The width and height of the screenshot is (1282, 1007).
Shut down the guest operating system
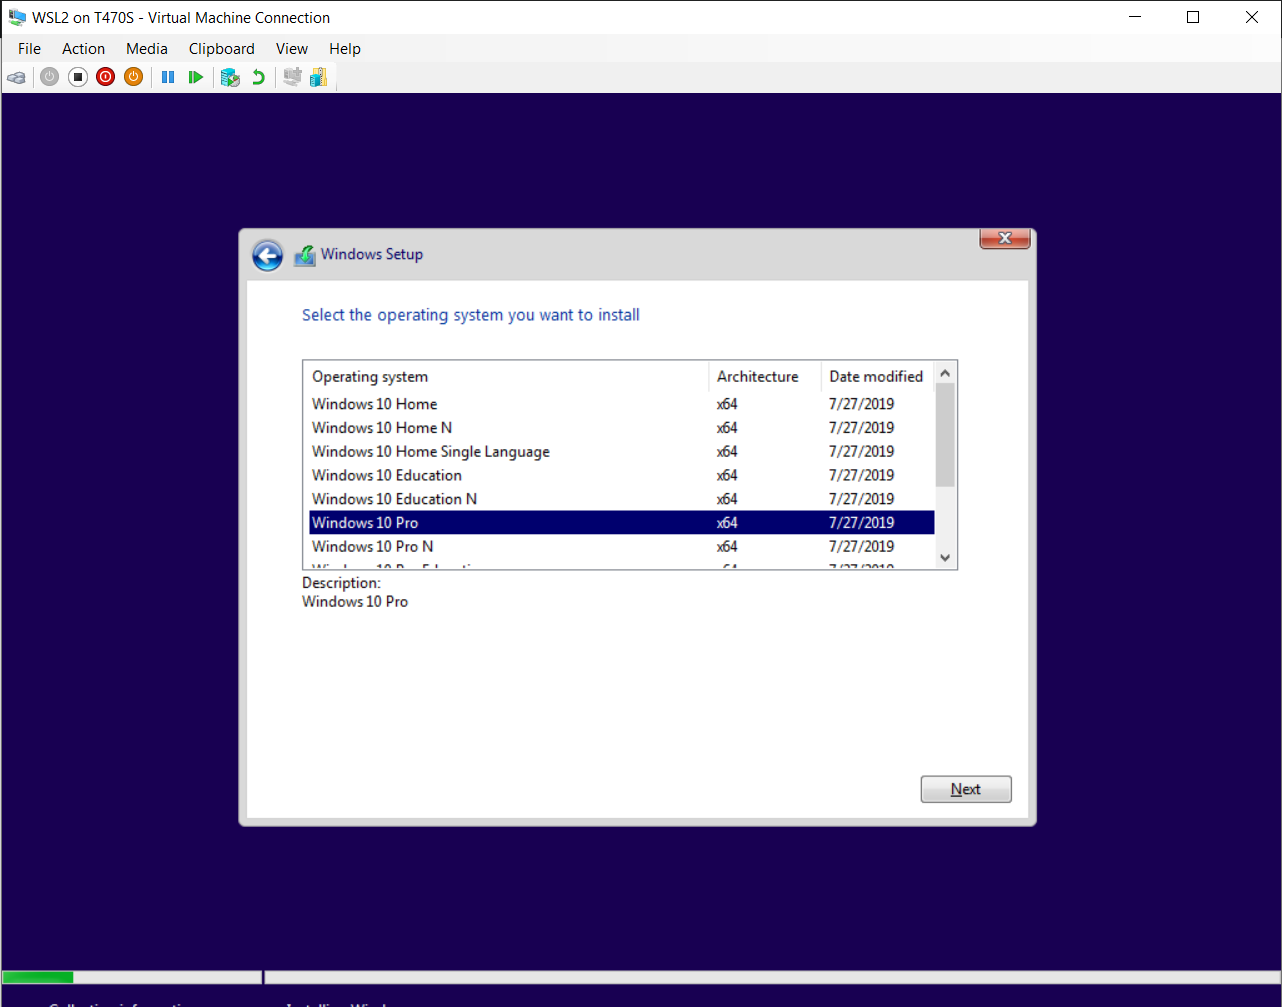(x=105, y=77)
